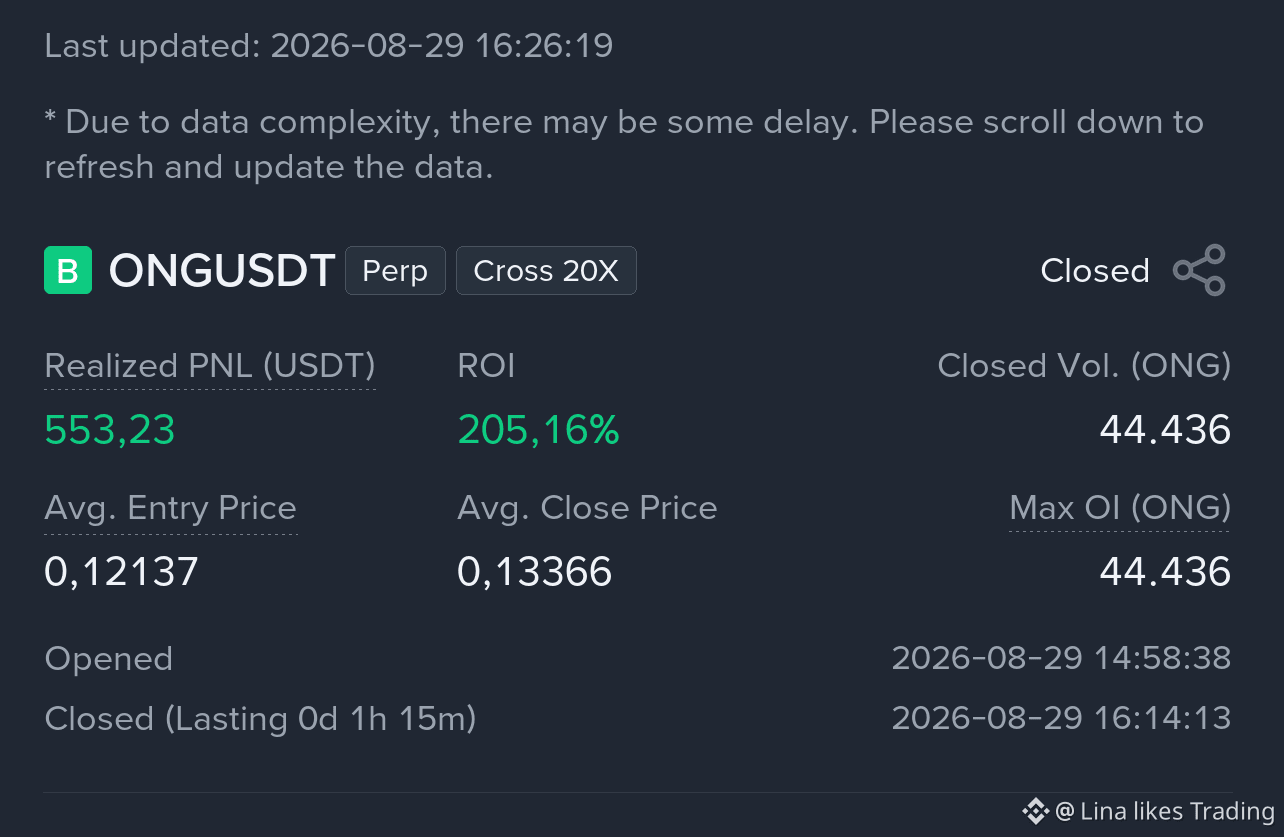Click the Binance logo in watermark

point(1035,810)
